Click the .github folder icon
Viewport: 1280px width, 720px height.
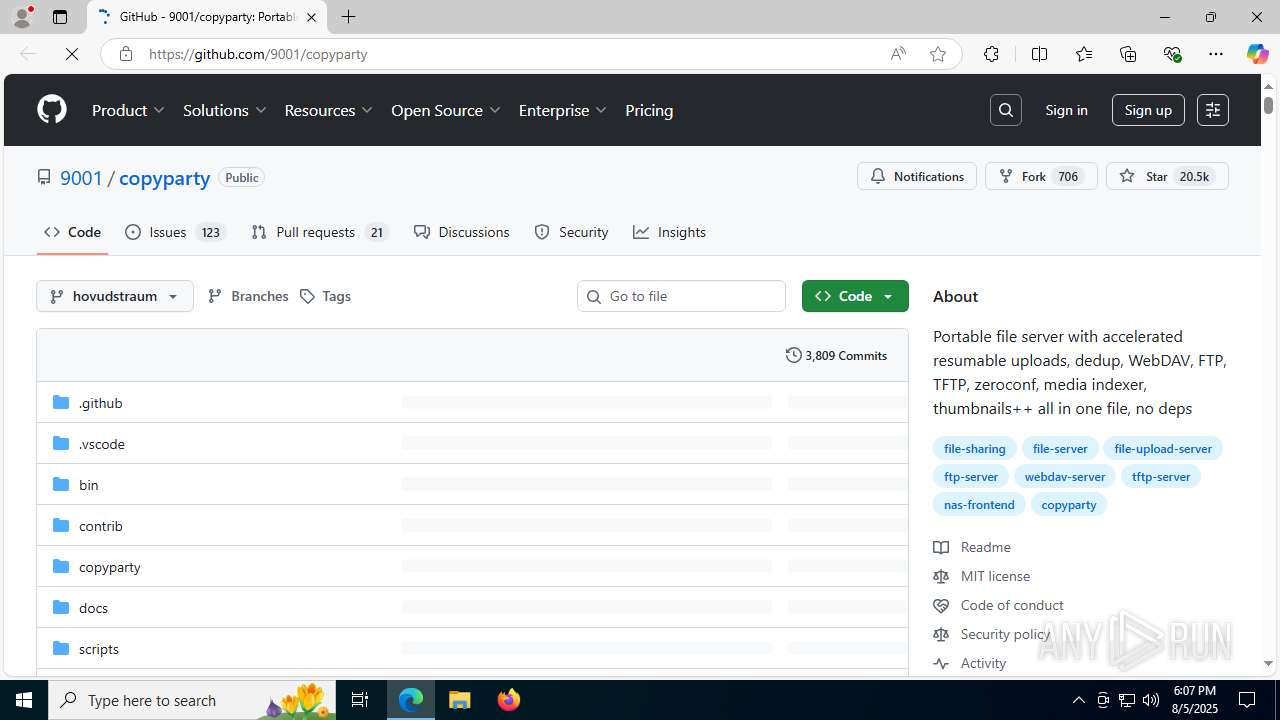(61, 402)
